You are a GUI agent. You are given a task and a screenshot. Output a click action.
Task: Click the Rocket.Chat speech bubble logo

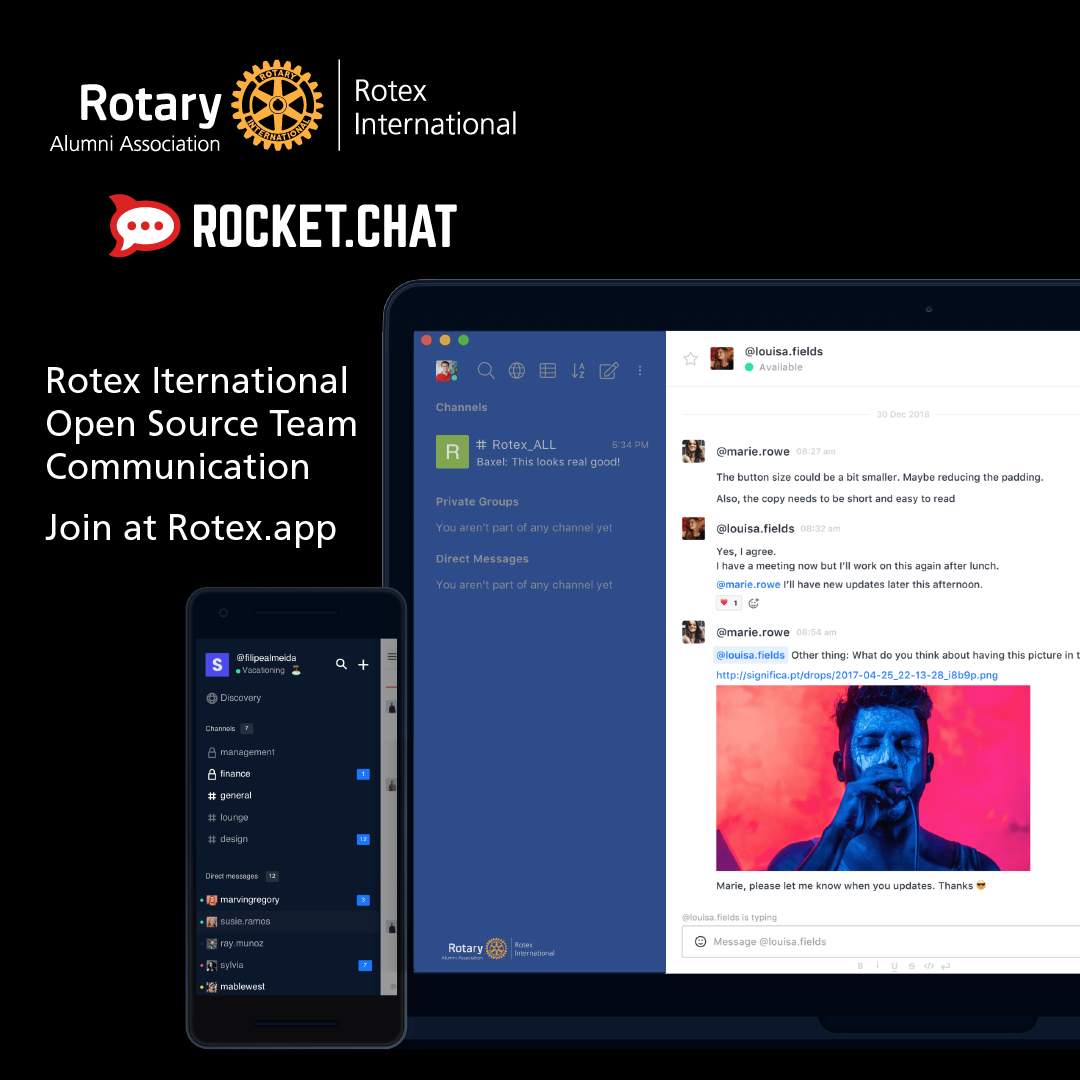[145, 225]
